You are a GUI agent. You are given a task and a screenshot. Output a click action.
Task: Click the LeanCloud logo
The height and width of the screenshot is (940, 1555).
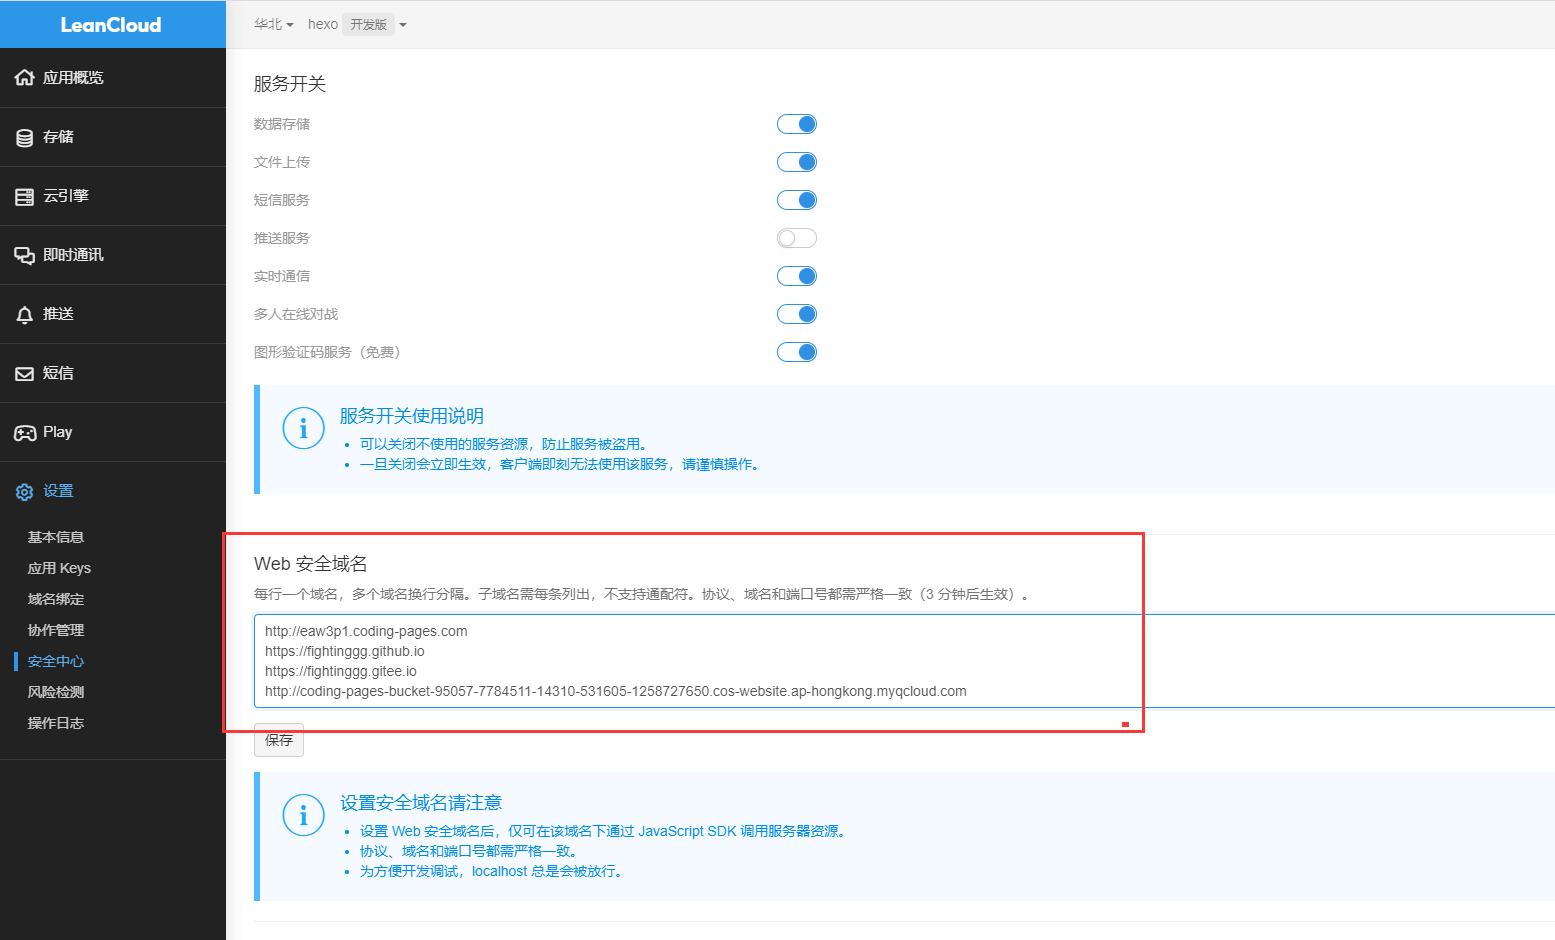point(111,25)
